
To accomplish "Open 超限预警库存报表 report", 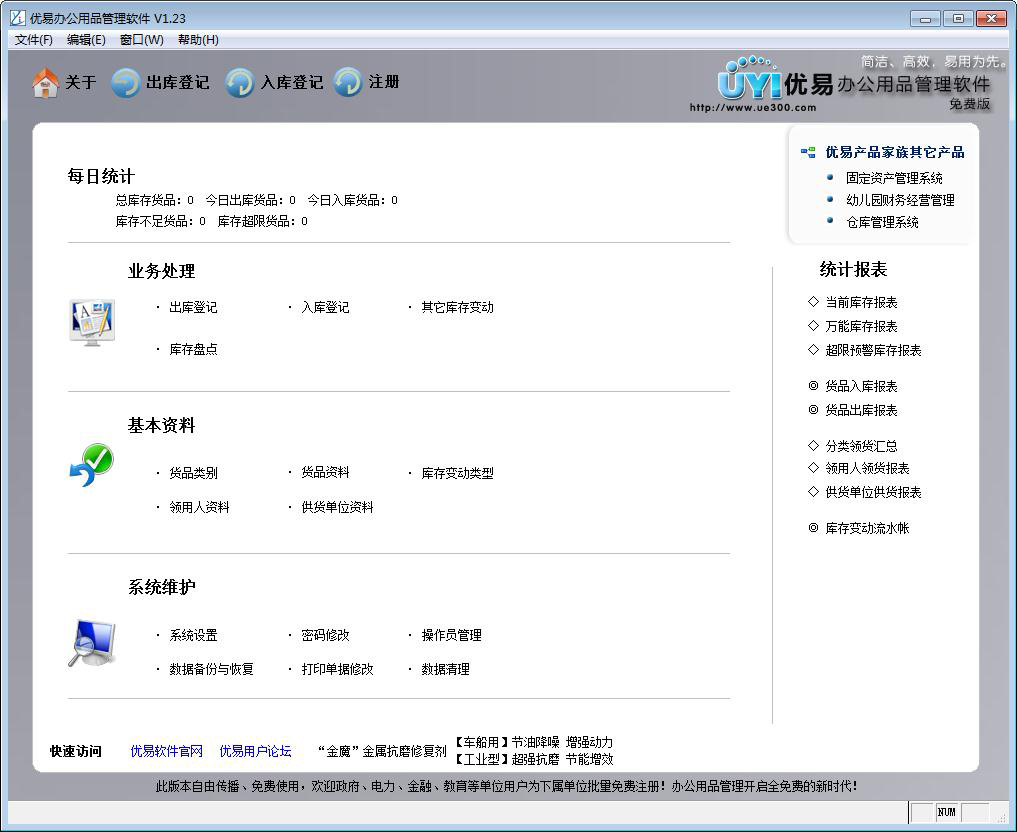I will pyautogui.click(x=873, y=351).
